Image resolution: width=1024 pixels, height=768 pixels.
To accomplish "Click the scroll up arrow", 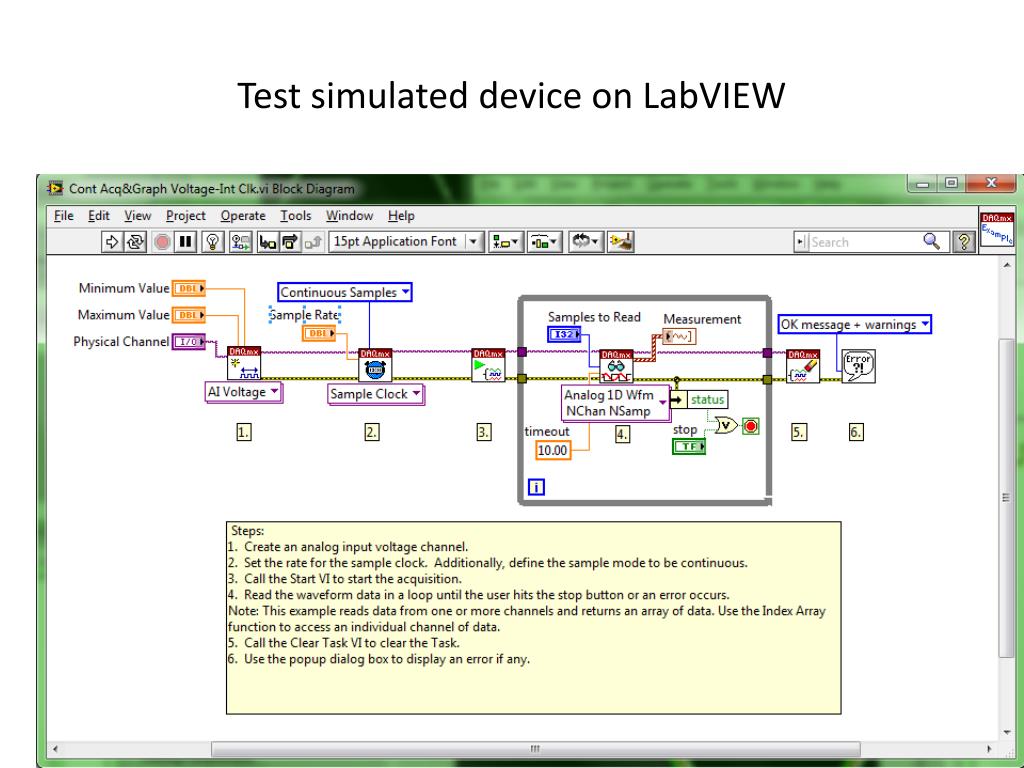I will 1006,264.
